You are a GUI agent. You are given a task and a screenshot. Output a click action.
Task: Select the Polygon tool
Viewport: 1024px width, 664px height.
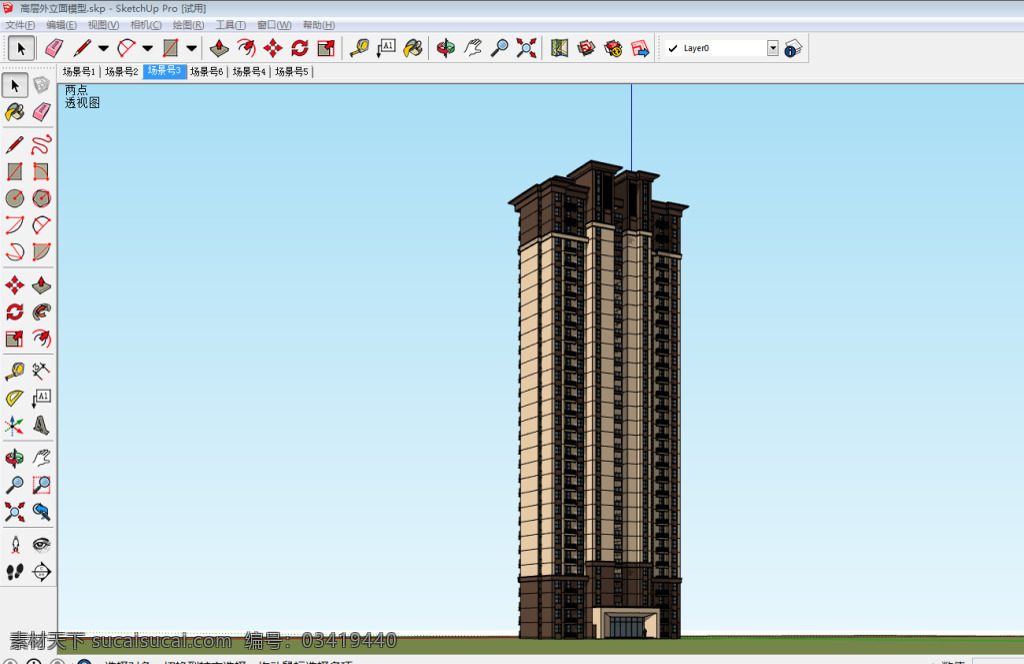click(x=41, y=198)
